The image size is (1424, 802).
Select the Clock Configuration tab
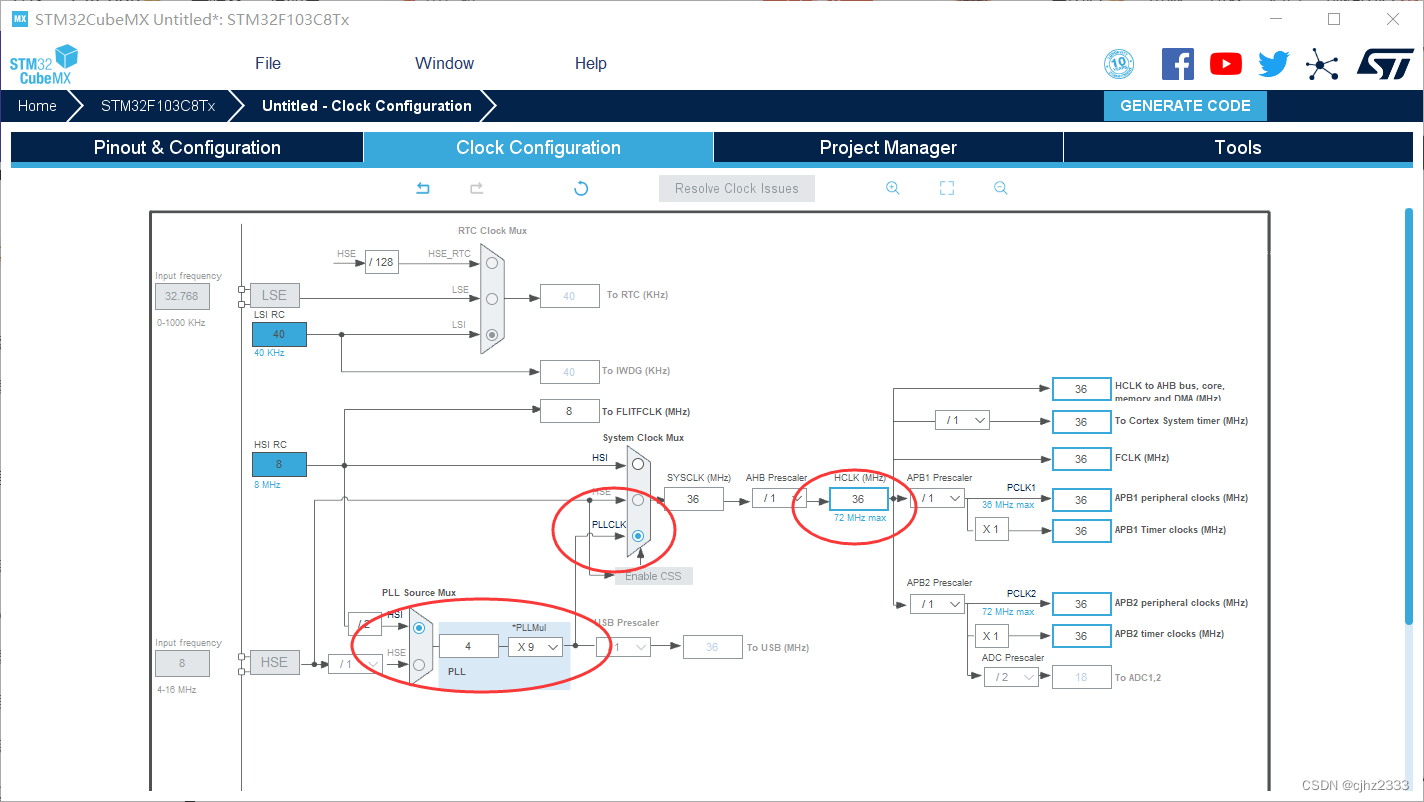click(x=538, y=148)
